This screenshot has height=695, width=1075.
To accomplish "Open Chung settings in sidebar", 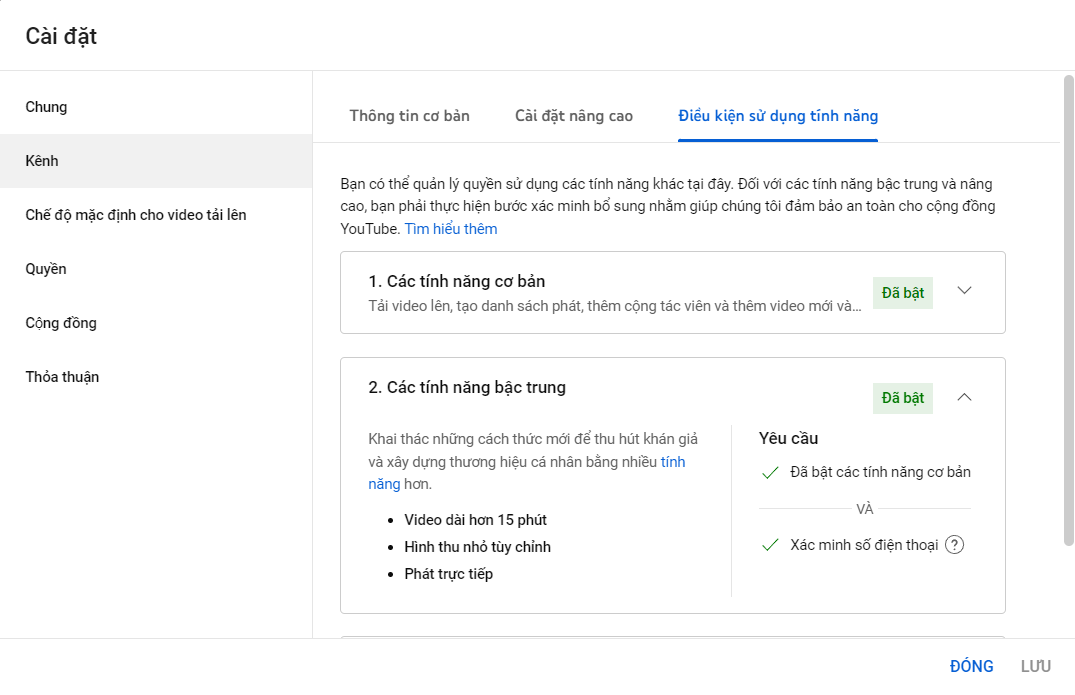I will [x=47, y=107].
